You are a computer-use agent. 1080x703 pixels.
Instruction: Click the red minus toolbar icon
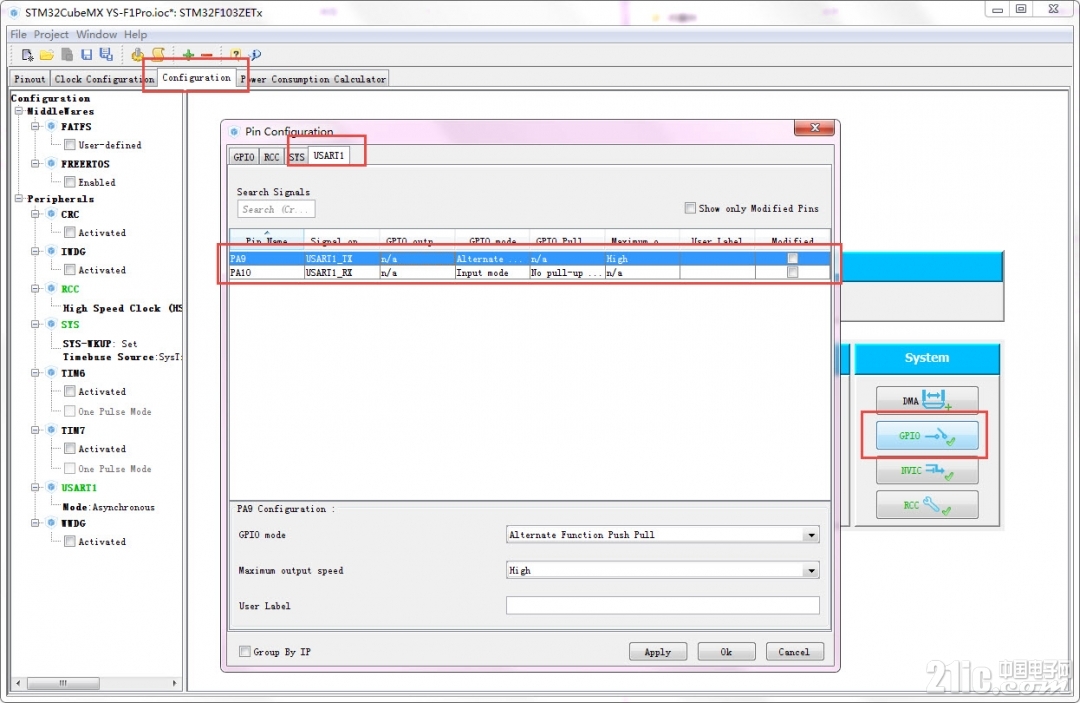(207, 55)
